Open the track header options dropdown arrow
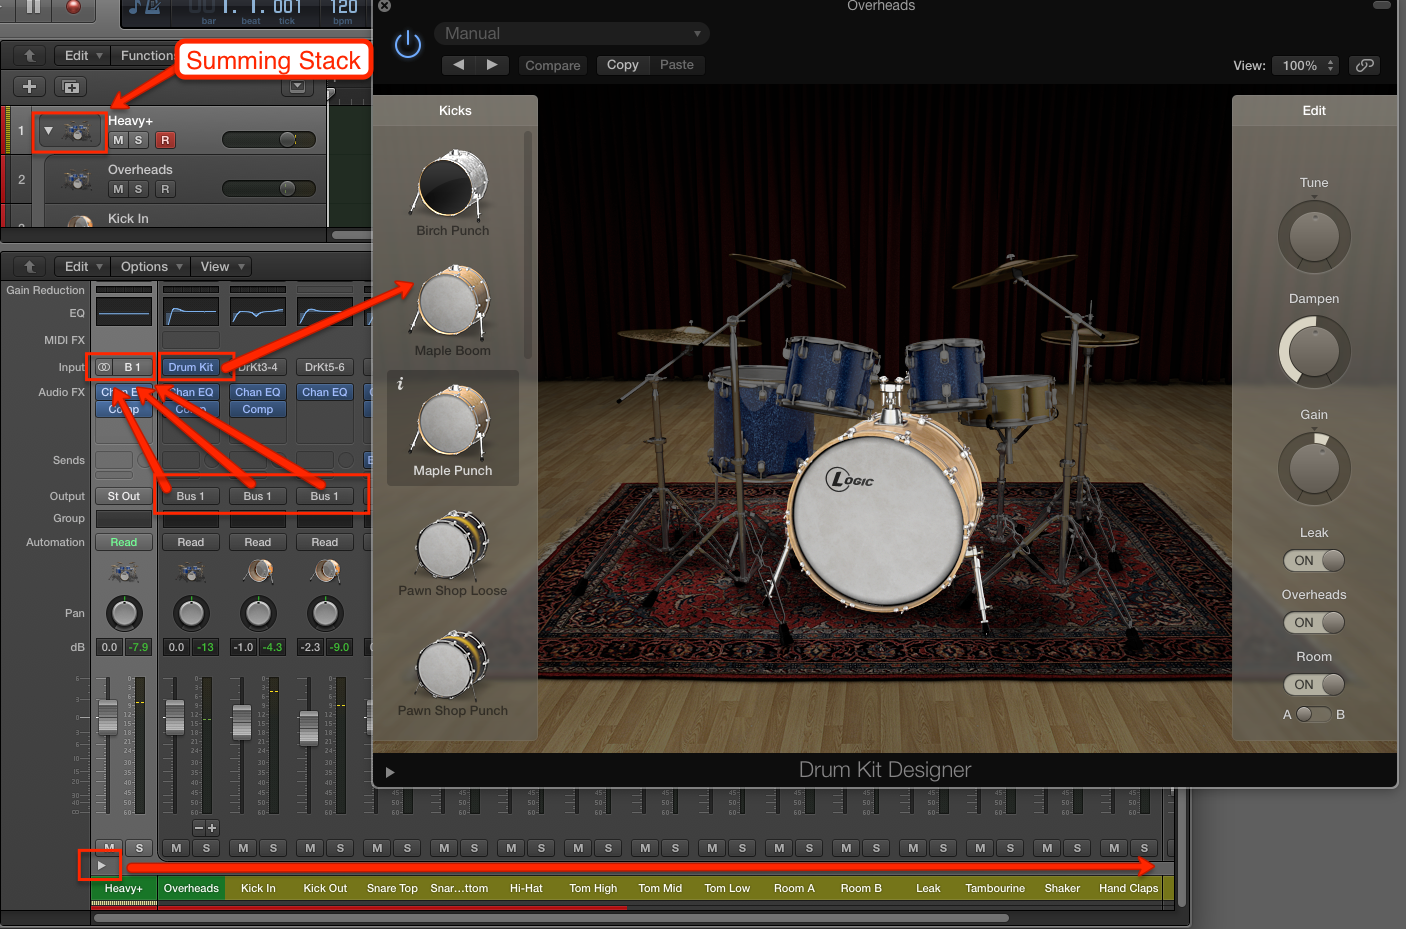 [297, 87]
